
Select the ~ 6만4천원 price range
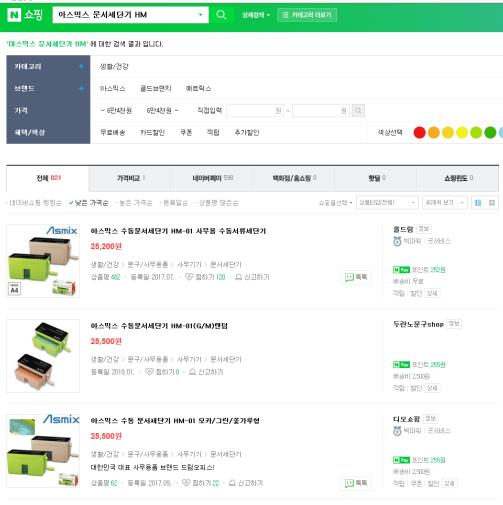click(116, 110)
